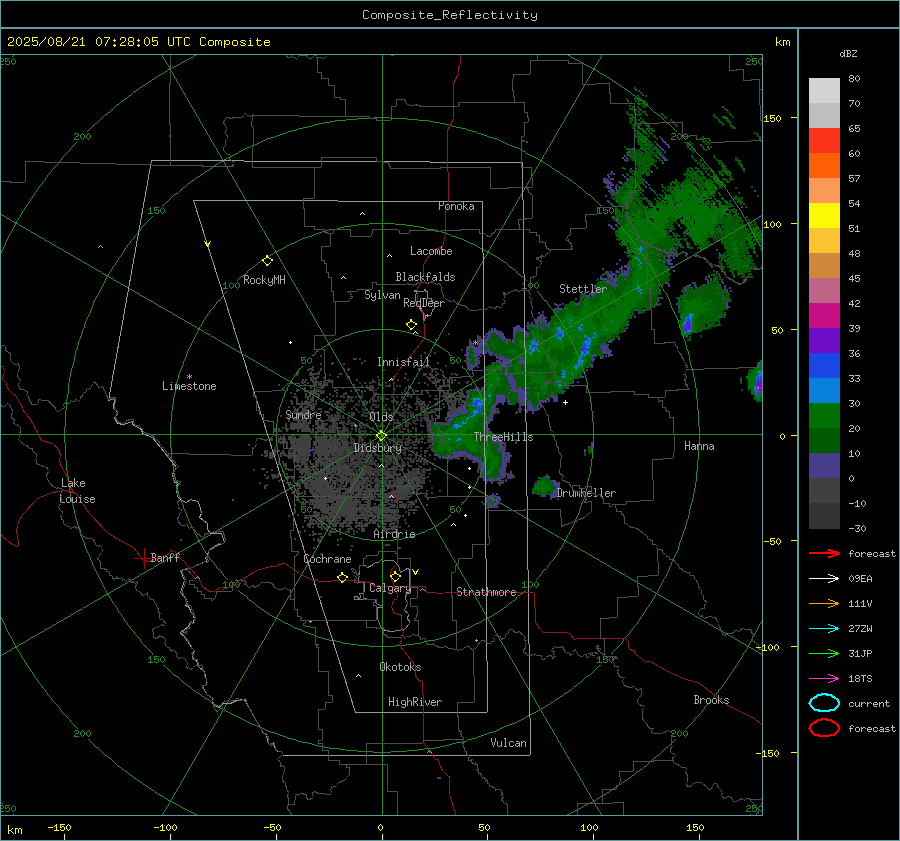The image size is (900, 841).
Task: Click the 42 dBZ magenta swatch
Action: click(824, 315)
